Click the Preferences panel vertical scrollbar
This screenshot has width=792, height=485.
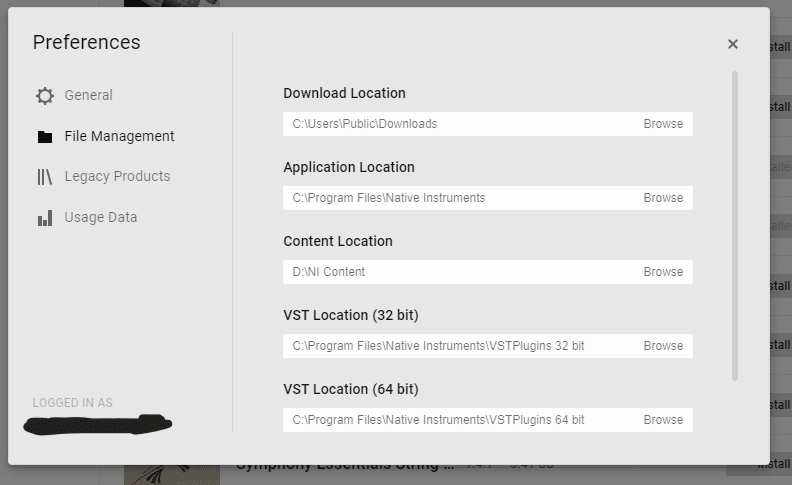tap(735, 226)
